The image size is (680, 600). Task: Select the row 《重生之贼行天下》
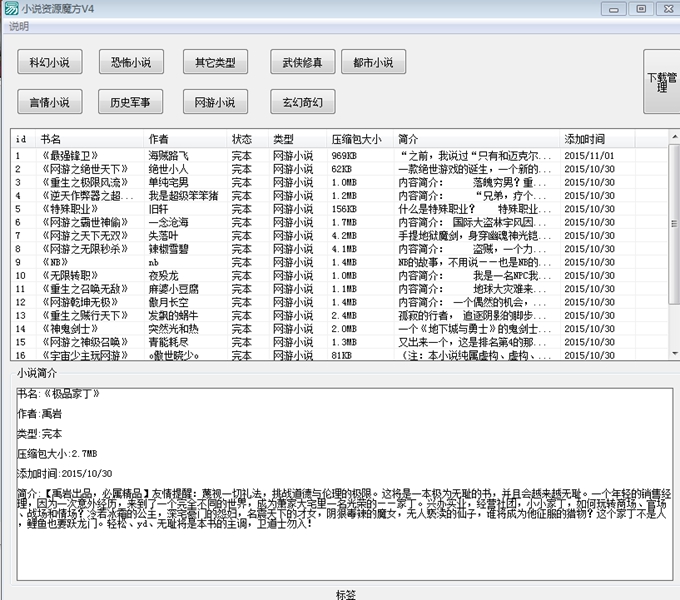pyautogui.click(x=339, y=316)
